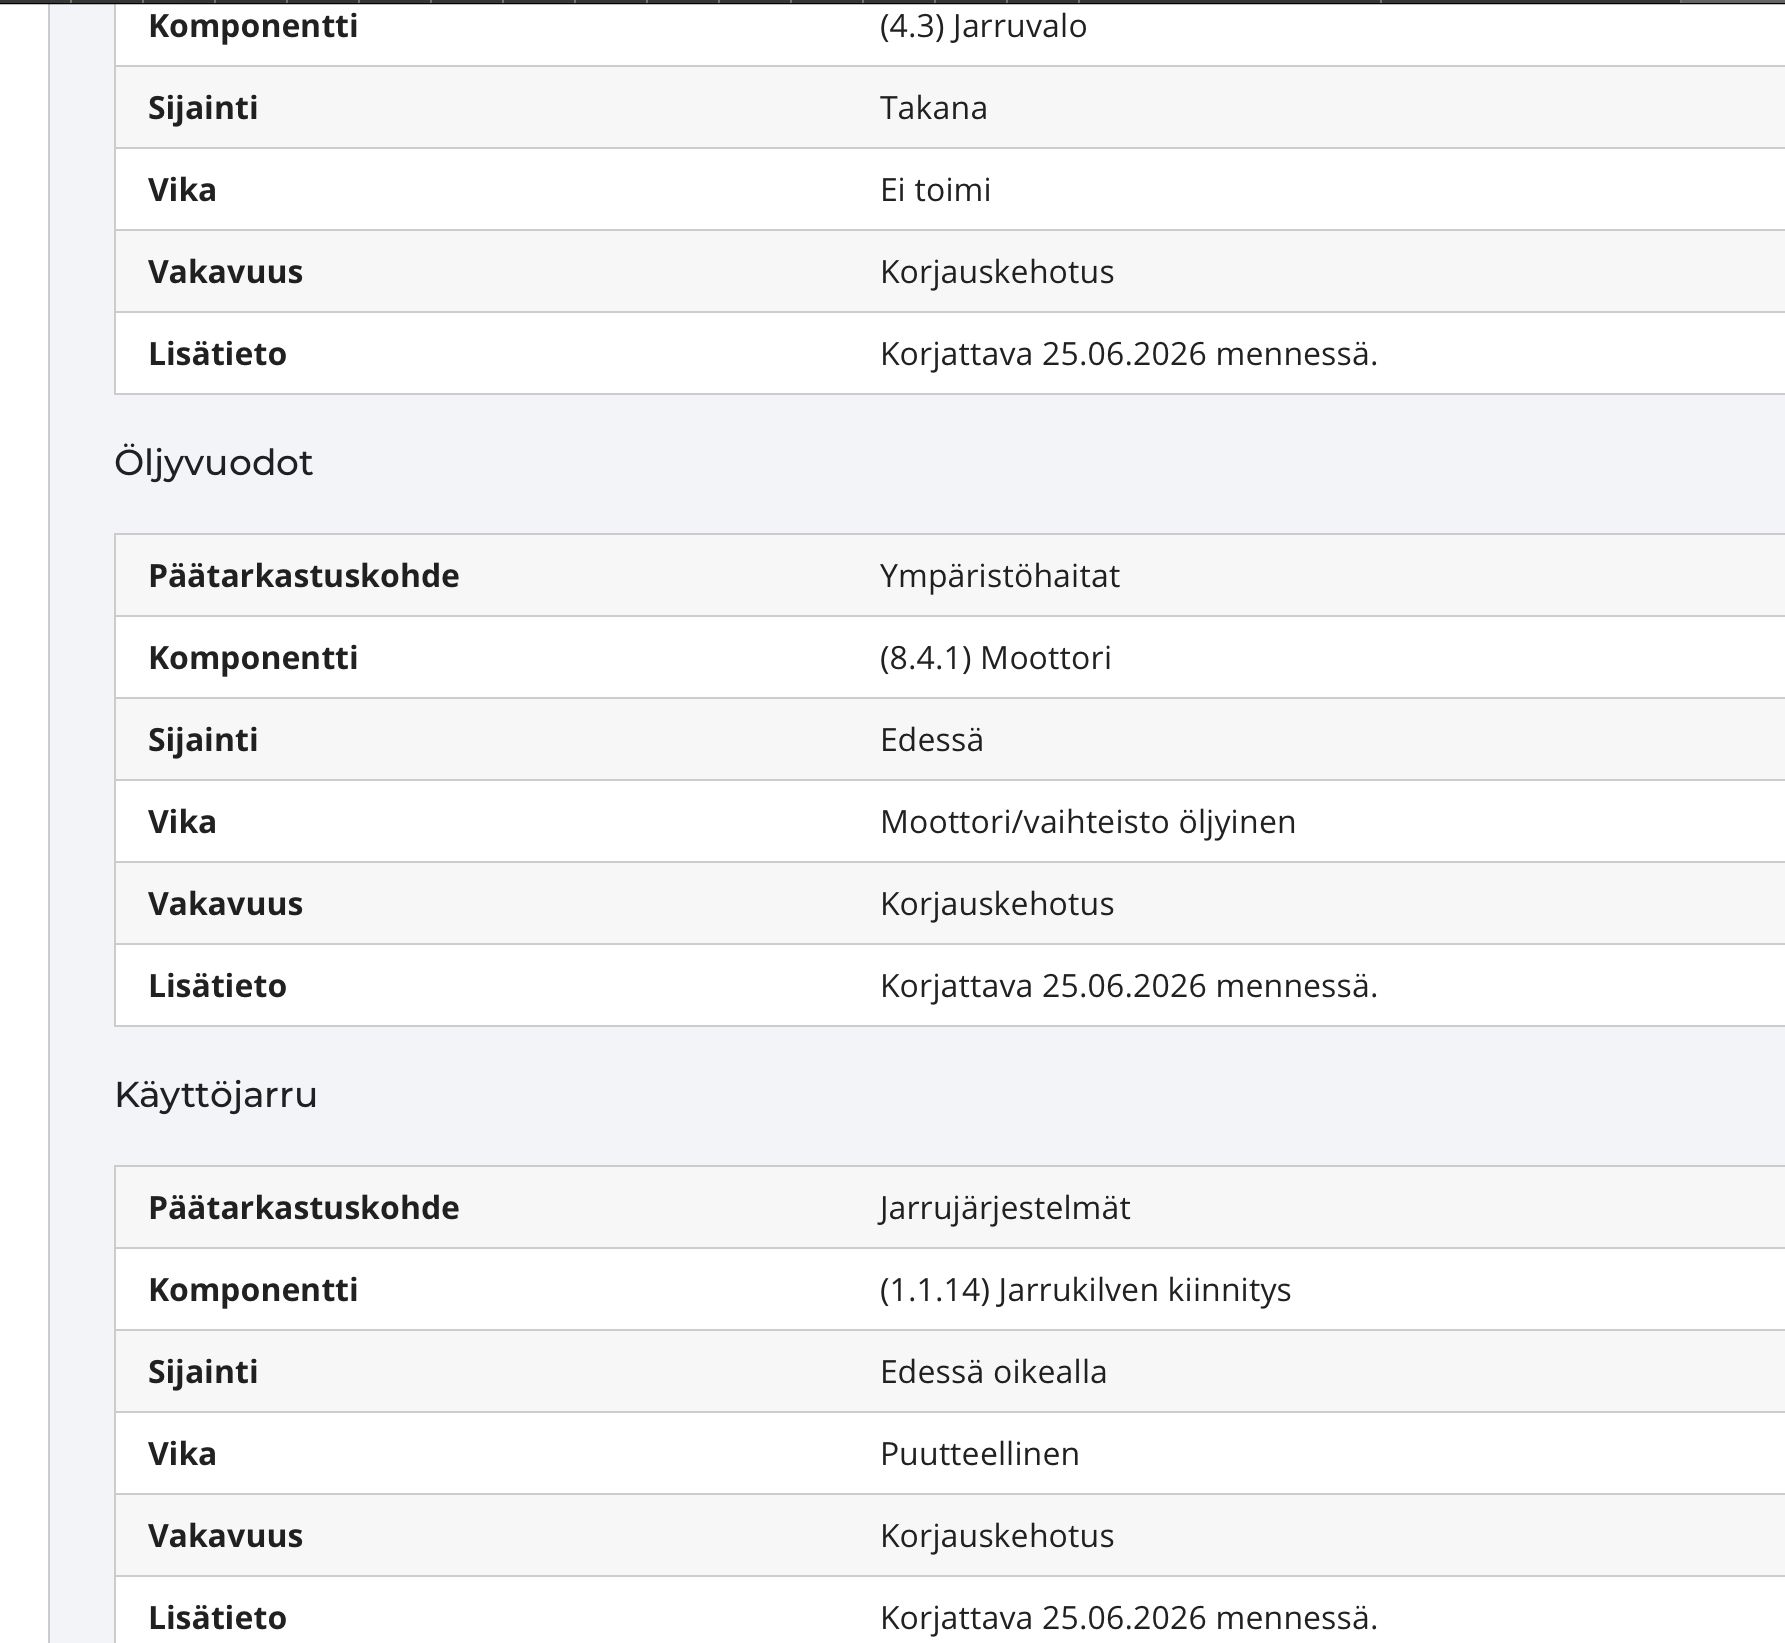Click Lisätieto deadline text in Öljyvuodot table
Screen dimensions: 1785x1643
1128,986
